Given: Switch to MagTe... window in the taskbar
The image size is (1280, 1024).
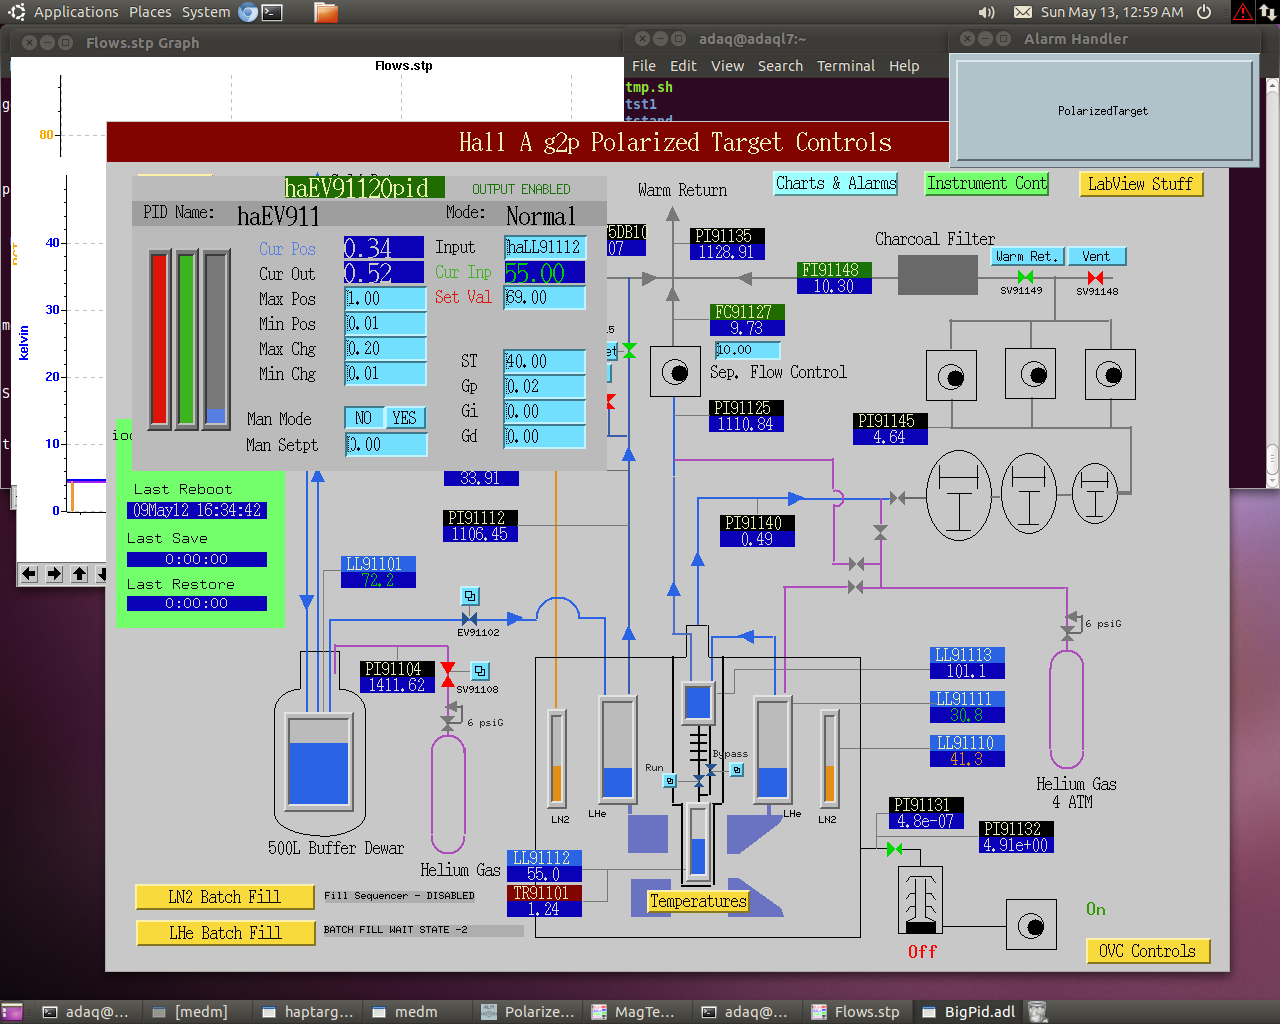Looking at the screenshot, I should tap(634, 1012).
